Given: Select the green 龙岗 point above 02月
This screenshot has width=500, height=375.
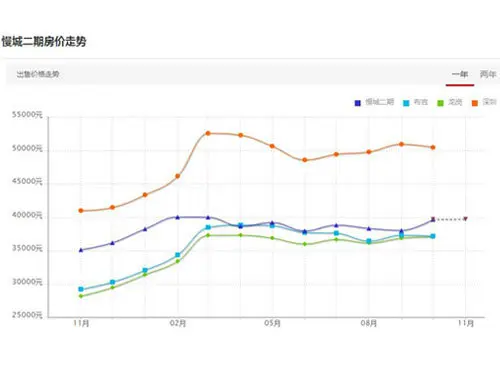Looking at the screenshot, I should tap(178, 261).
